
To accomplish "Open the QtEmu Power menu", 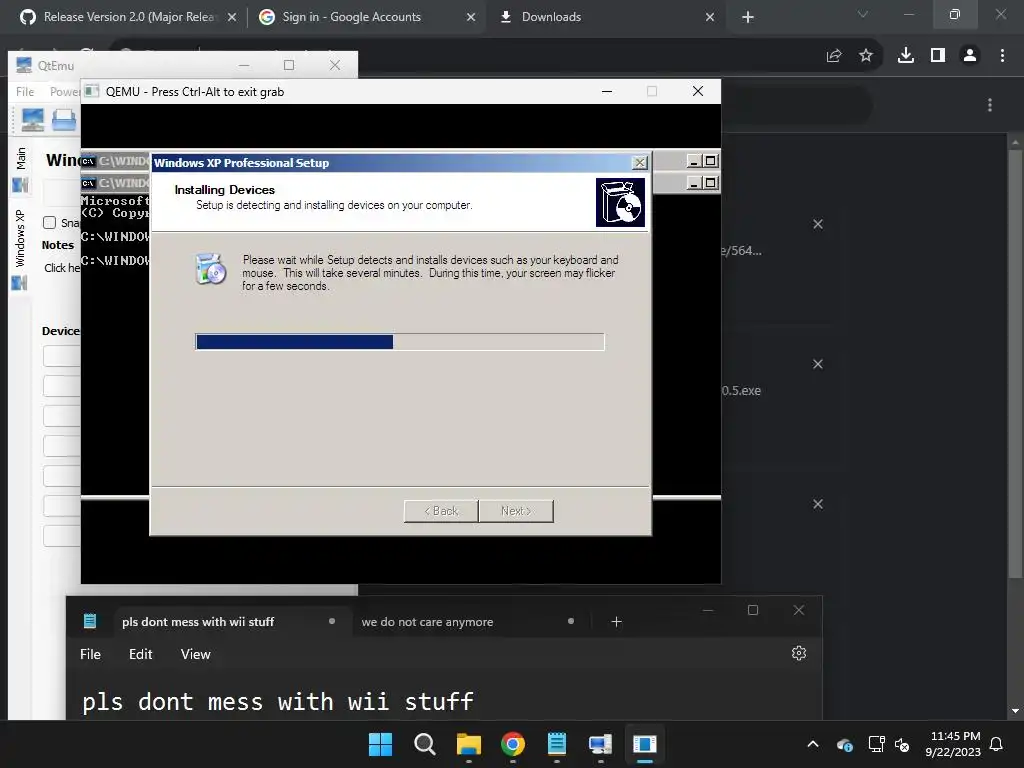I will (65, 92).
